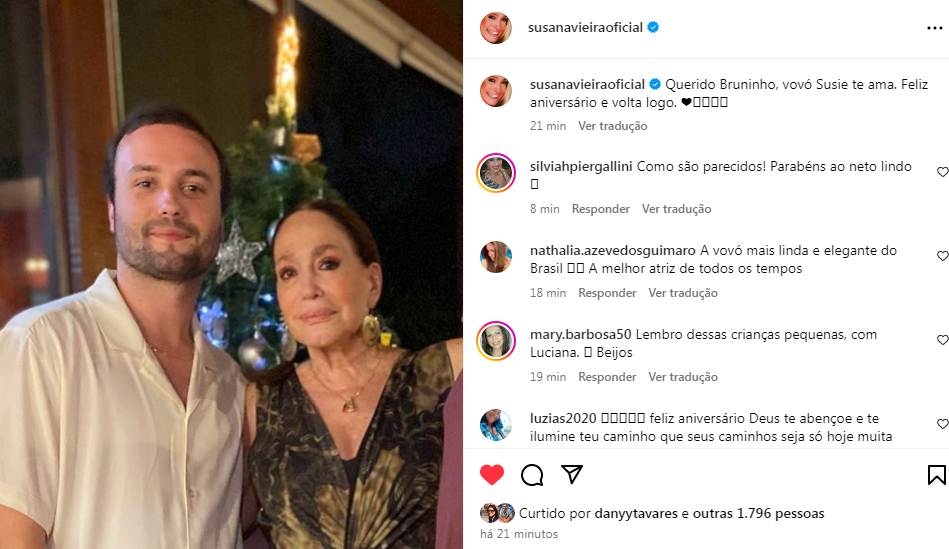Click the share paper plane icon
Image resolution: width=949 pixels, height=549 pixels.
pos(572,474)
